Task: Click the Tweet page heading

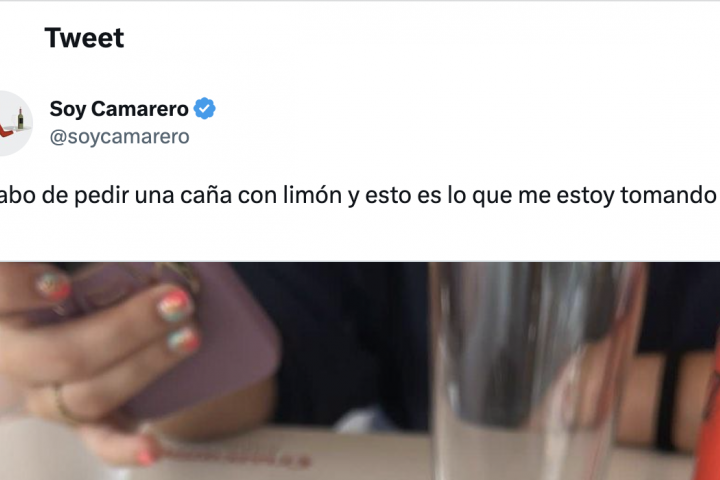Action: pyautogui.click(x=84, y=38)
